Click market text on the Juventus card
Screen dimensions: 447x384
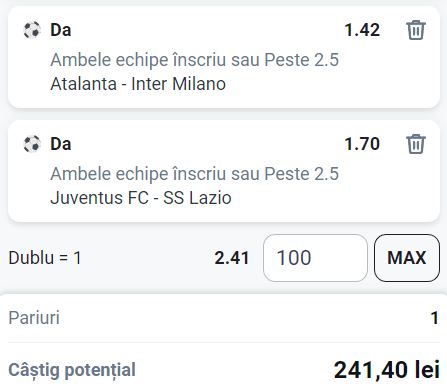pyautogui.click(x=194, y=174)
